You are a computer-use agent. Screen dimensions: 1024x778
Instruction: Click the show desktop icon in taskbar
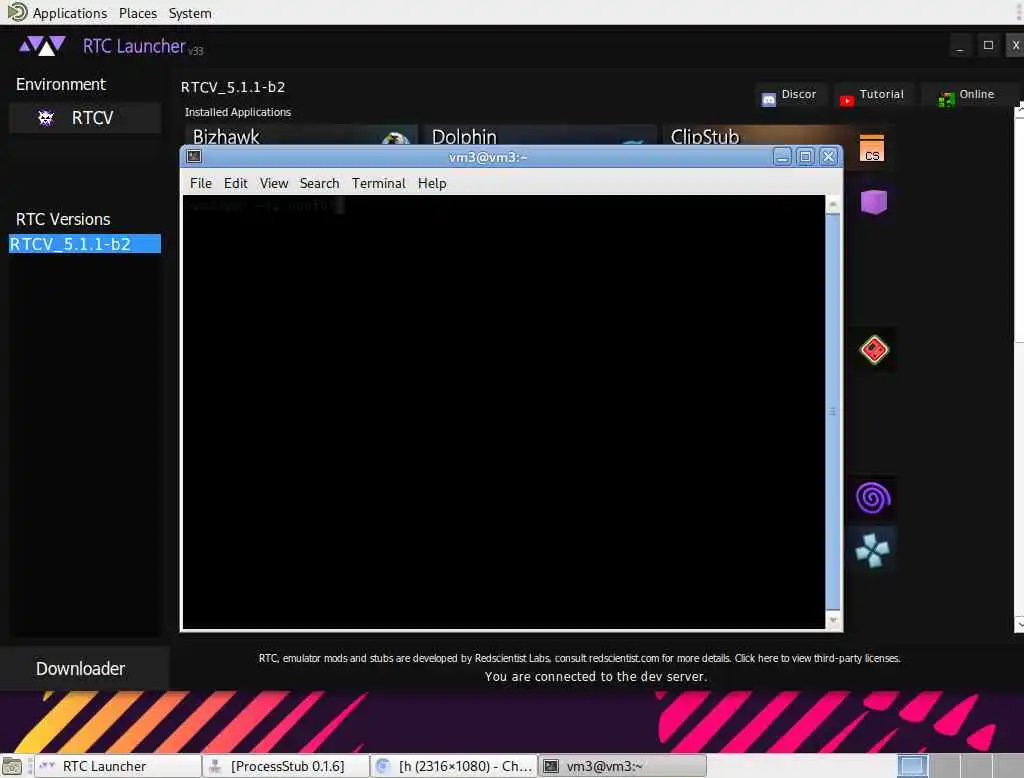point(12,766)
